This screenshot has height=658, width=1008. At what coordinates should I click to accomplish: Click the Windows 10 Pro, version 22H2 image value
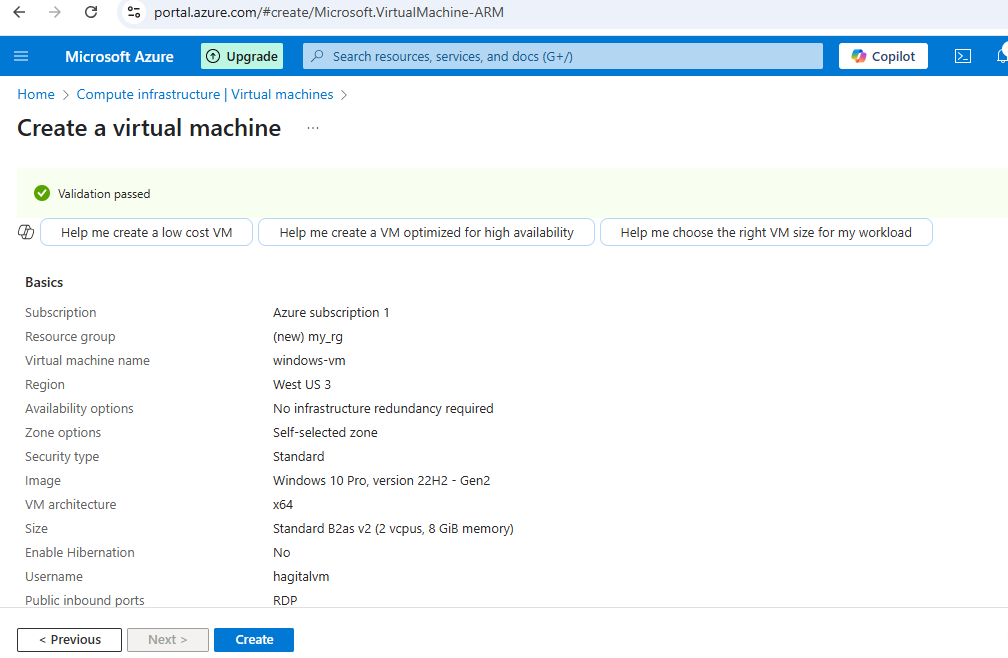pos(381,481)
